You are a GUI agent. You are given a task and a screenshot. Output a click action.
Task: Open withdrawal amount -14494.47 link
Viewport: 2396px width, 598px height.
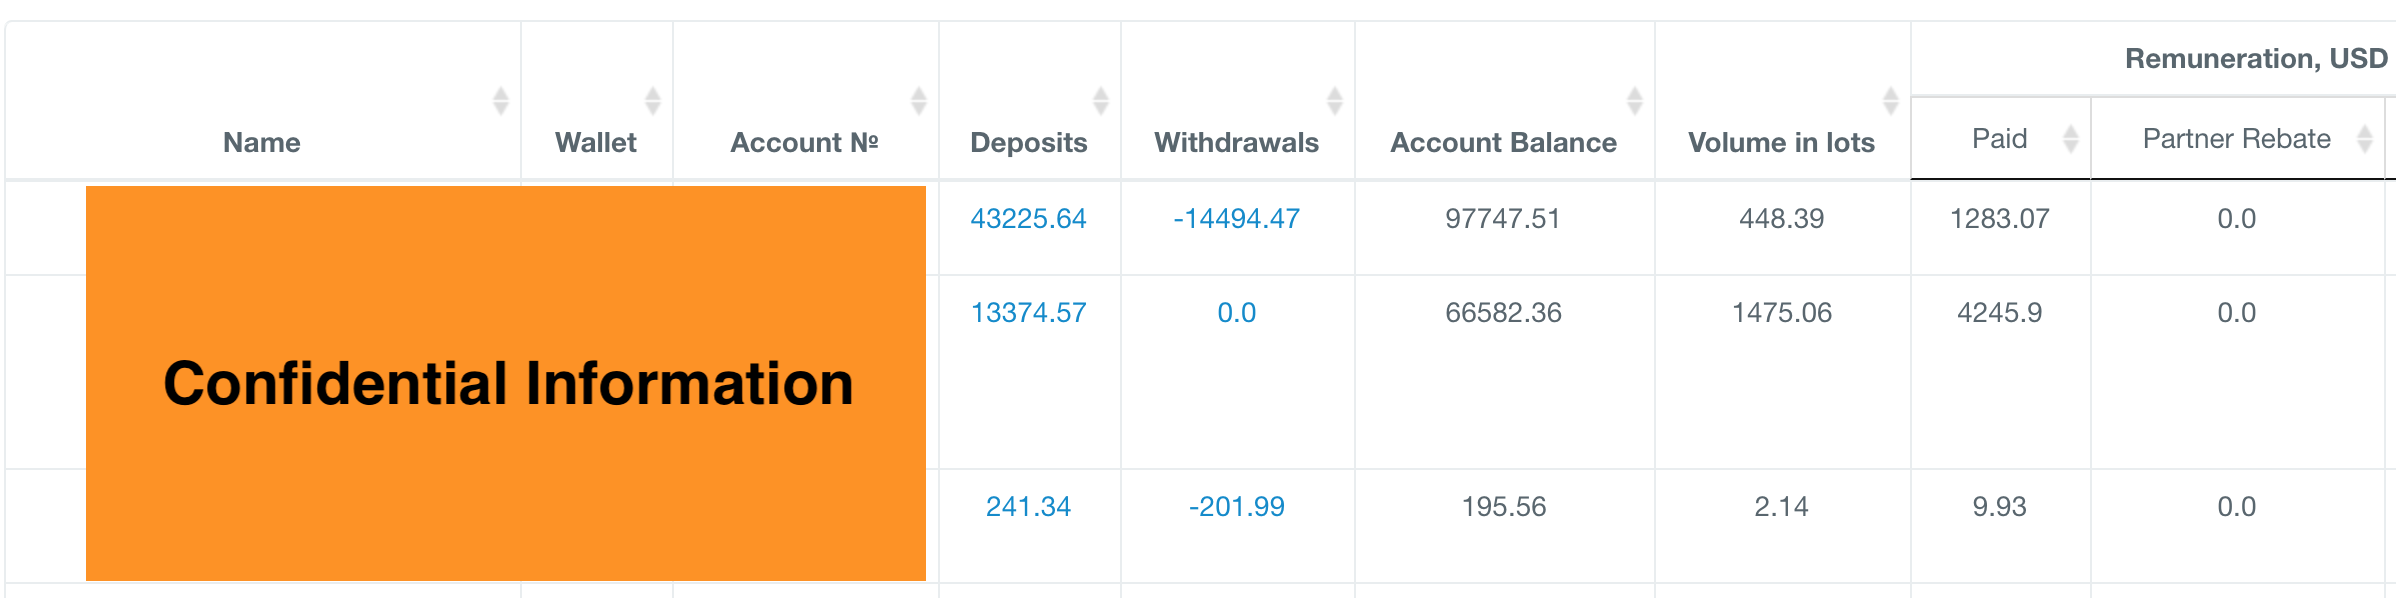(x=1237, y=219)
